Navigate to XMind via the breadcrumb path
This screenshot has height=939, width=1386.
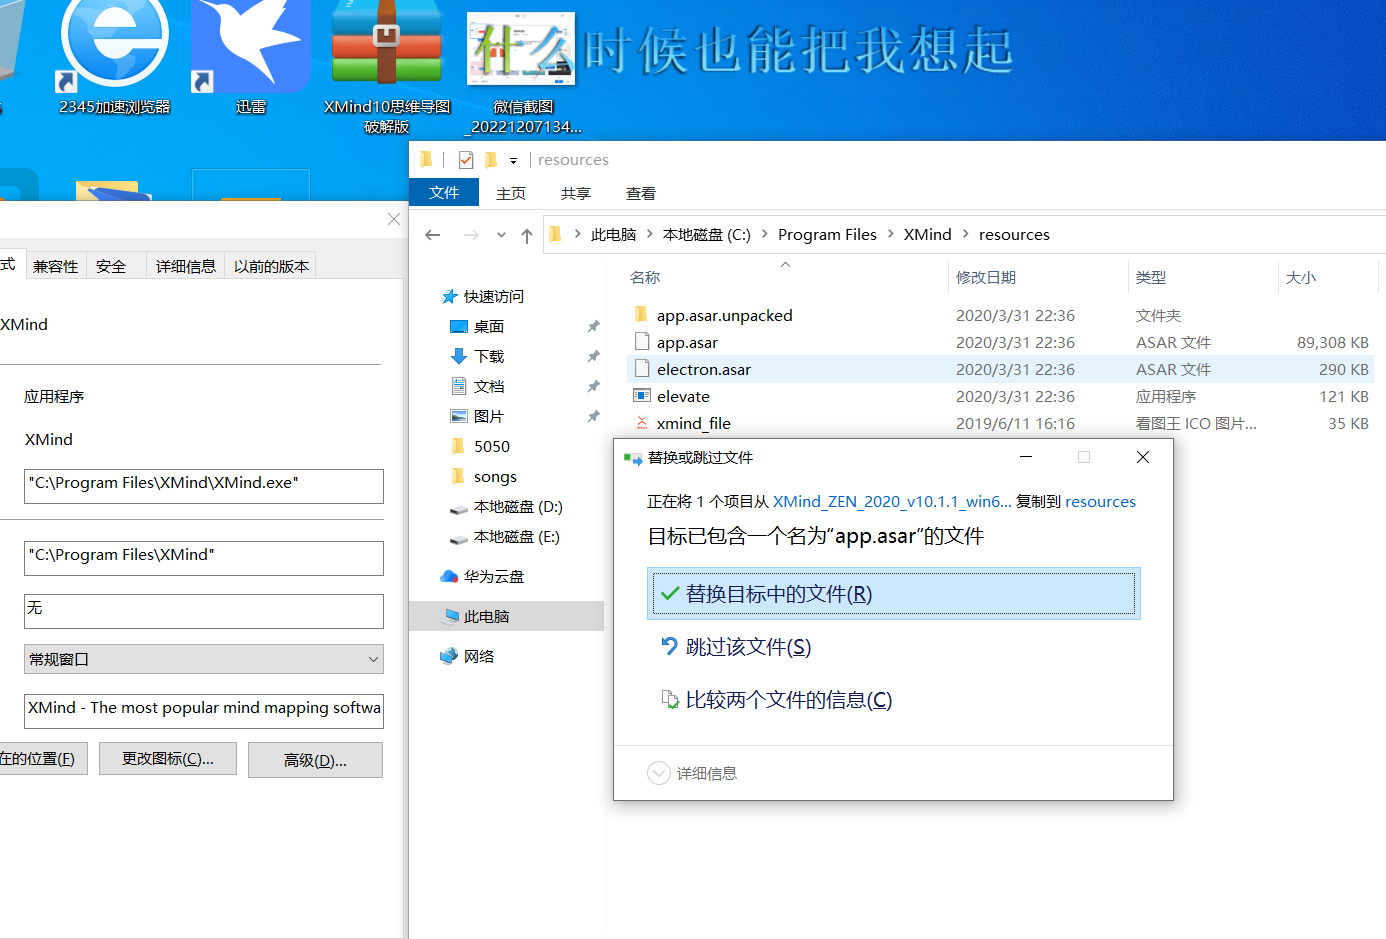click(x=926, y=234)
